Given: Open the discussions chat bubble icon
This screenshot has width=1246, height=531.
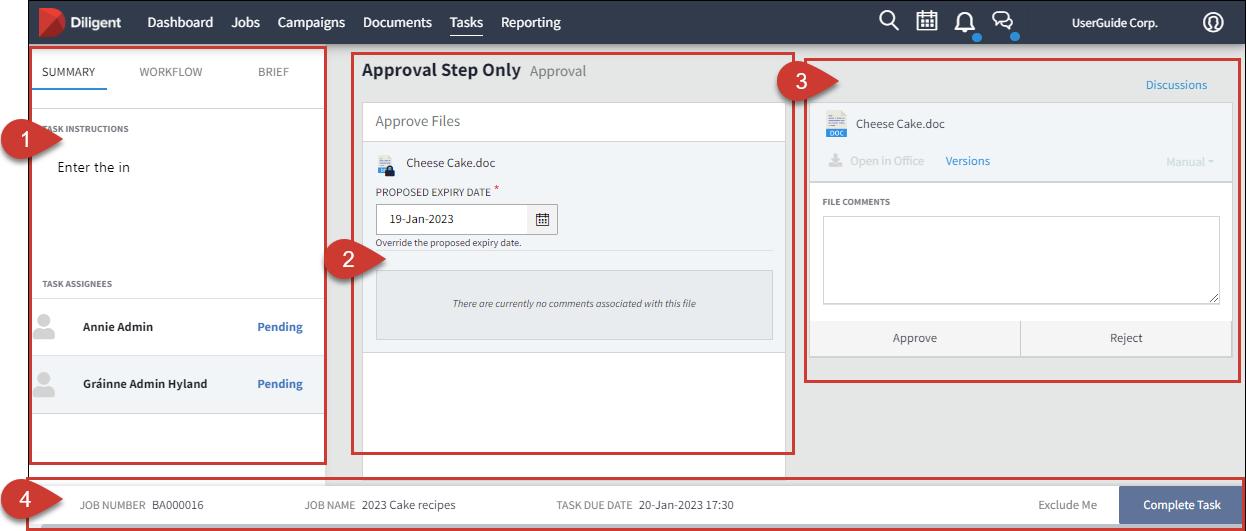Looking at the screenshot, I should coord(1002,22).
